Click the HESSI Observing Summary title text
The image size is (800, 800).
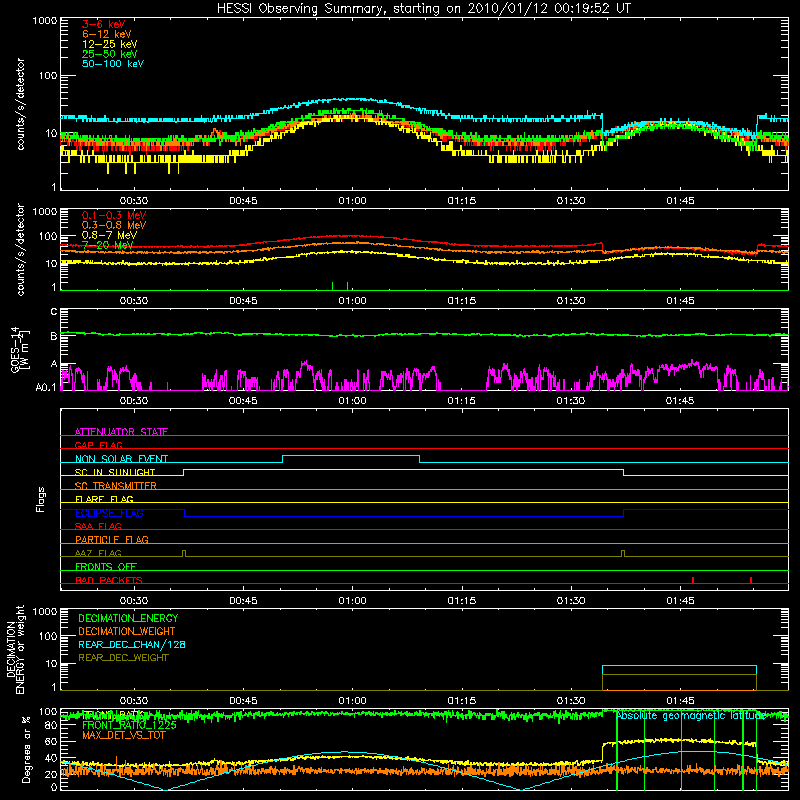click(423, 8)
